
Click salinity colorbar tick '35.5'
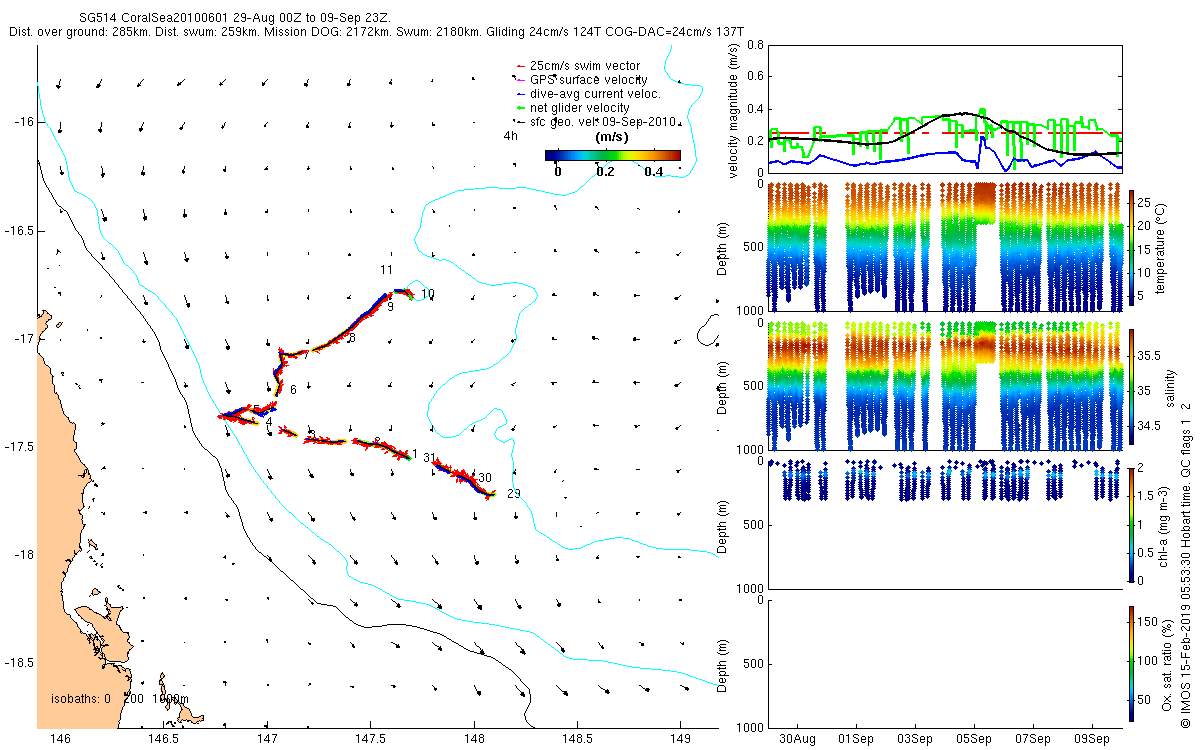click(x=1148, y=356)
